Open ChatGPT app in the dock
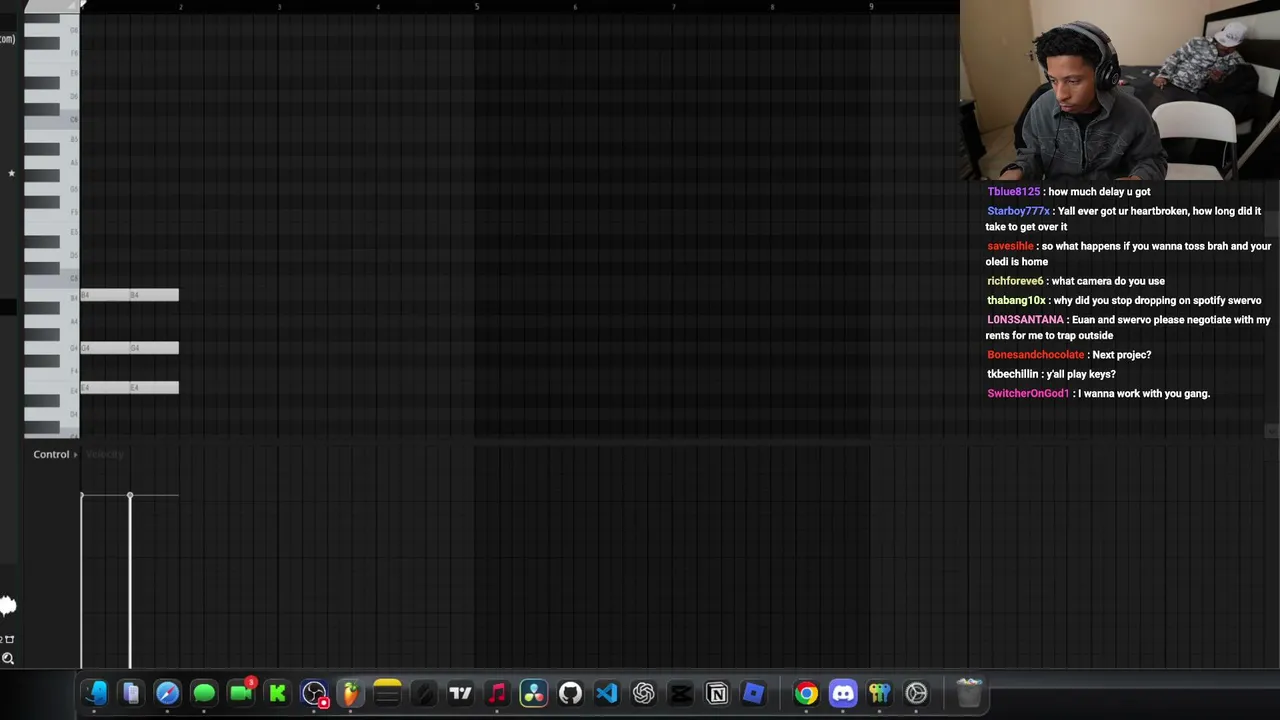The width and height of the screenshot is (1280, 720). (643, 693)
